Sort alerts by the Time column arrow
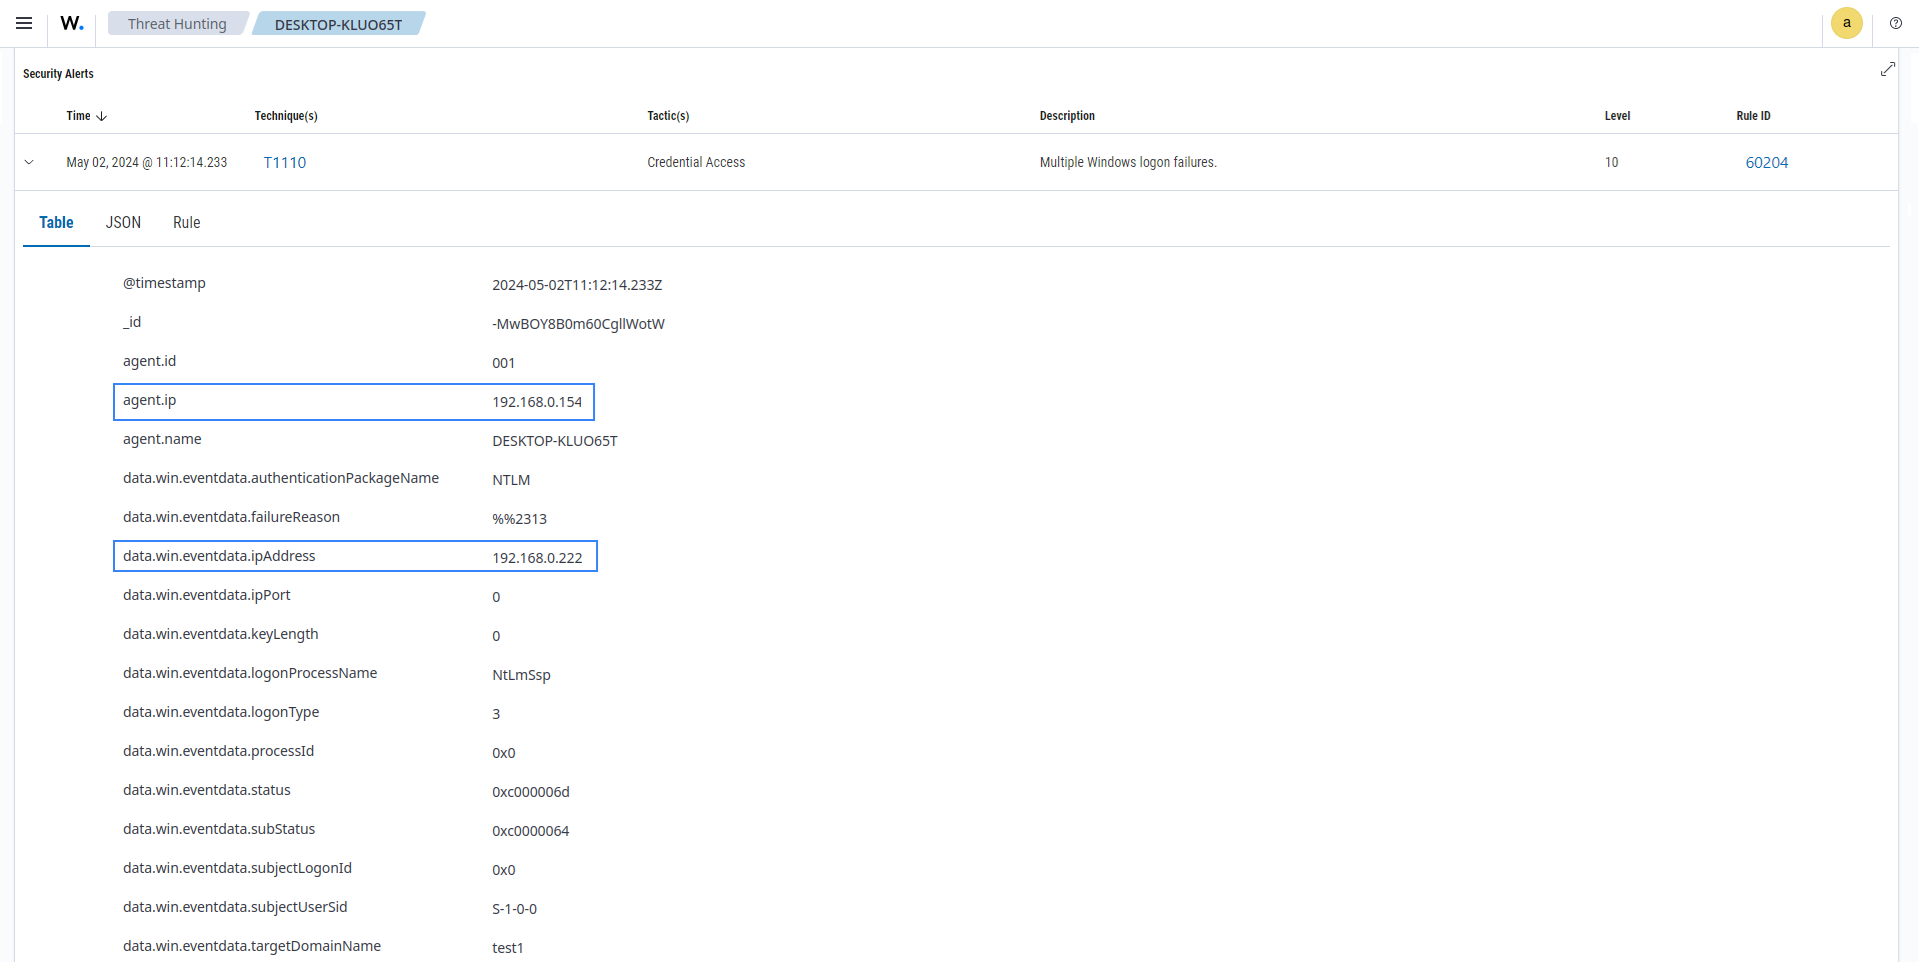 coord(104,115)
